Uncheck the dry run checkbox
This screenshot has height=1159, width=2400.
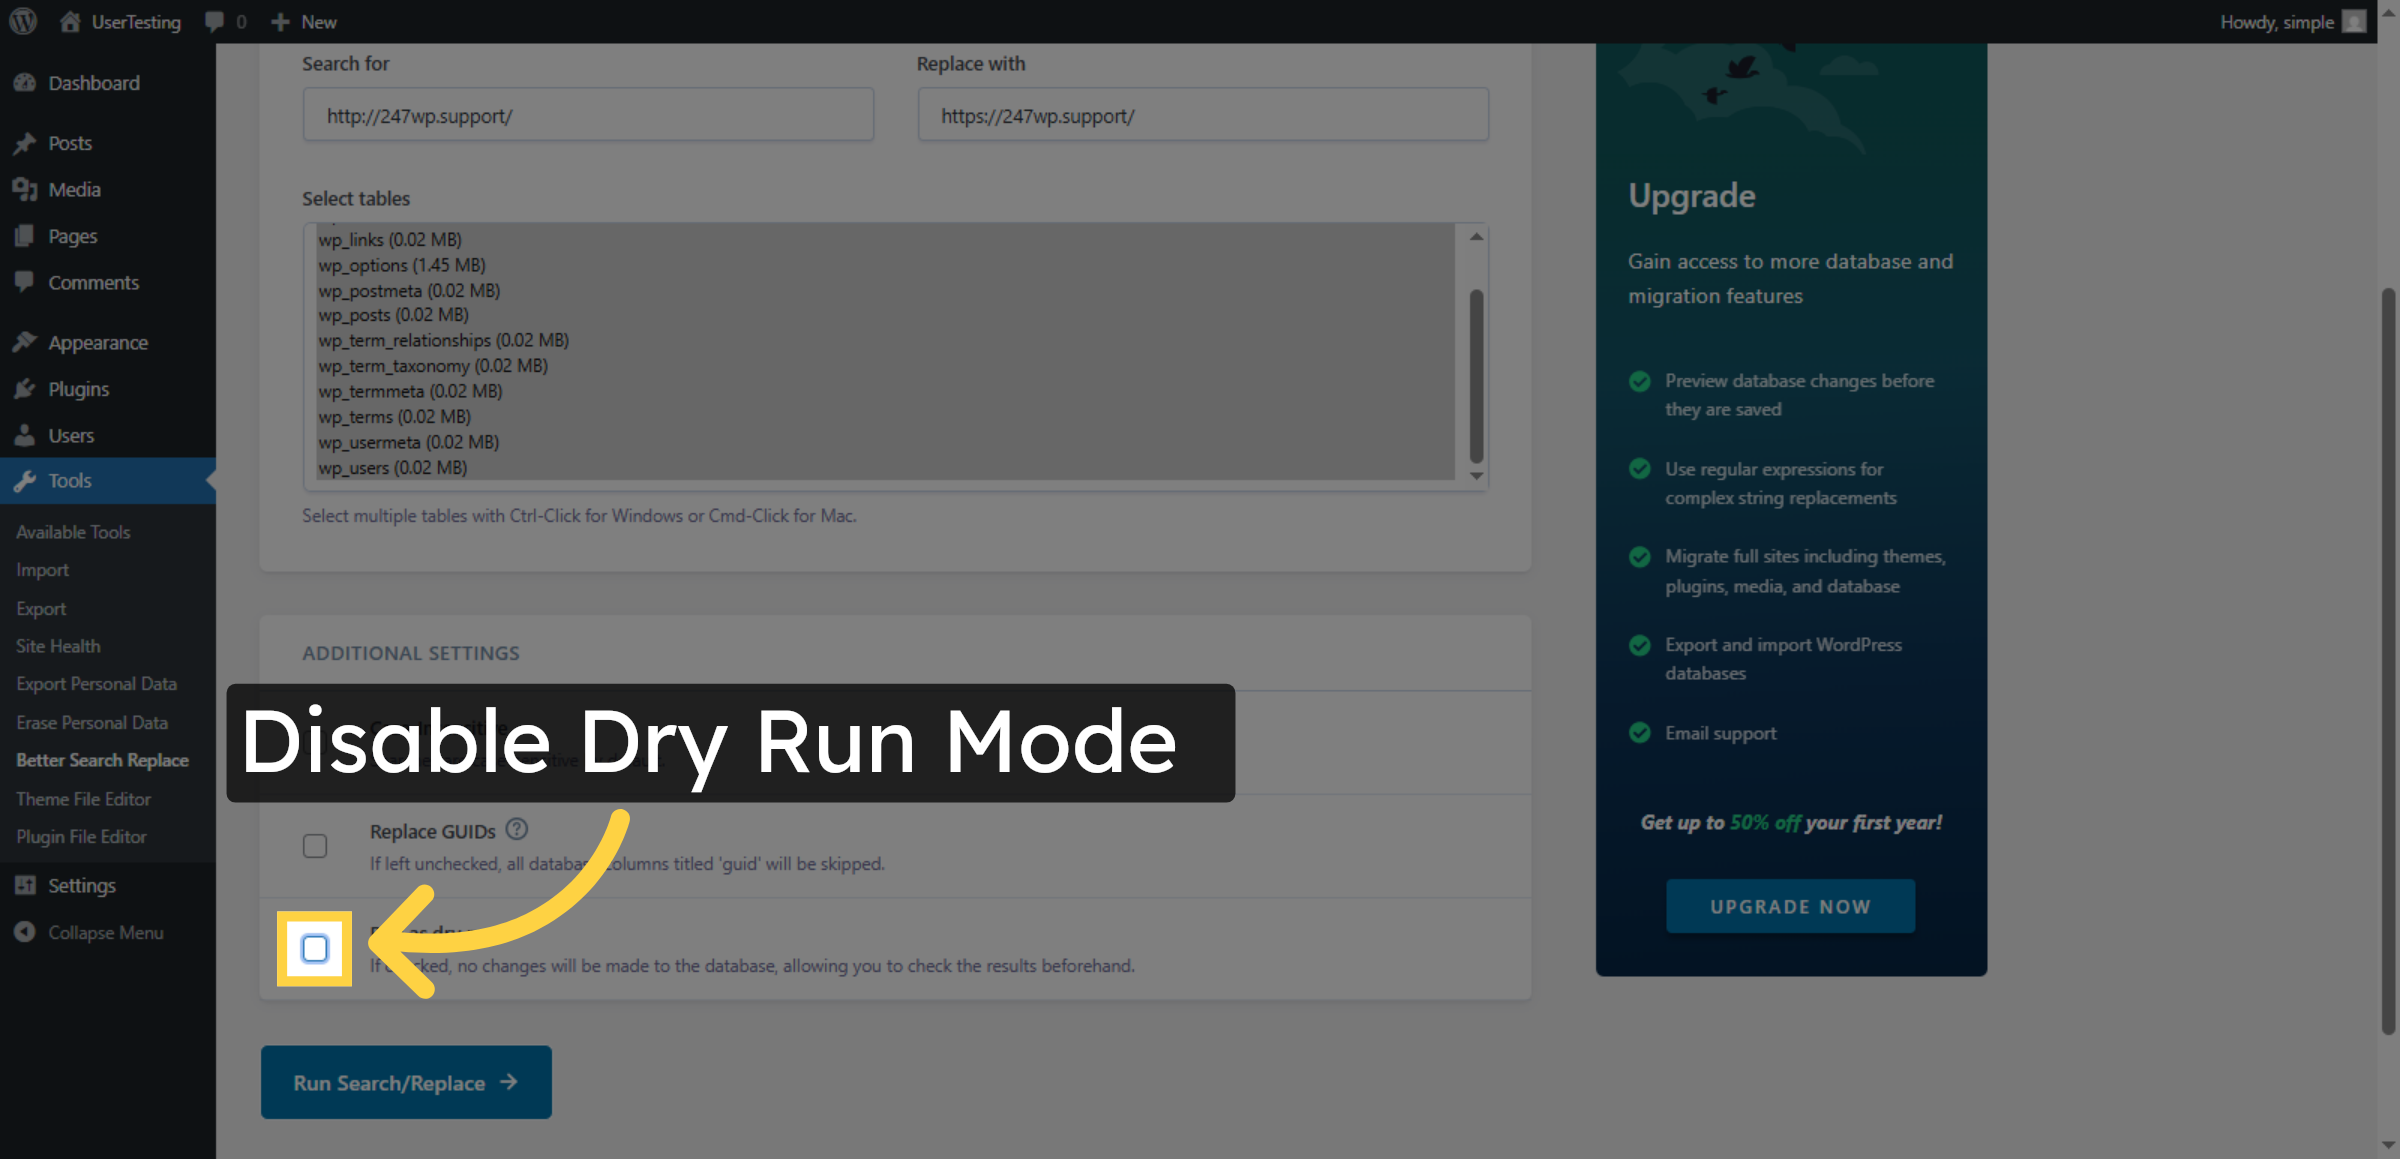314,950
